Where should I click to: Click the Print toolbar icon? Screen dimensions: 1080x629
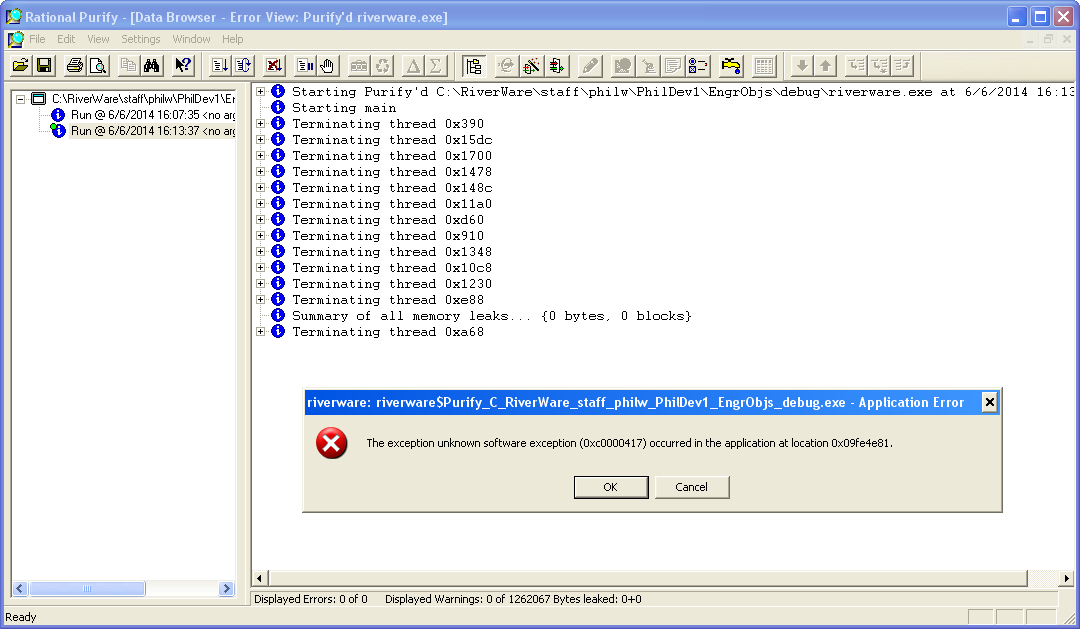74,65
